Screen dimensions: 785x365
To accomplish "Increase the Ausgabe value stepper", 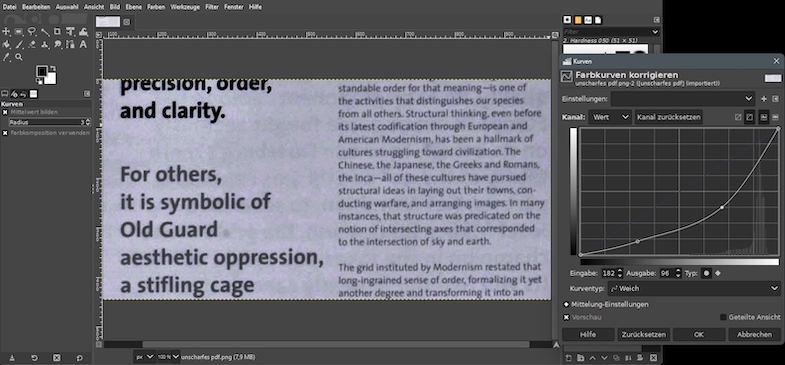I will tap(678, 271).
